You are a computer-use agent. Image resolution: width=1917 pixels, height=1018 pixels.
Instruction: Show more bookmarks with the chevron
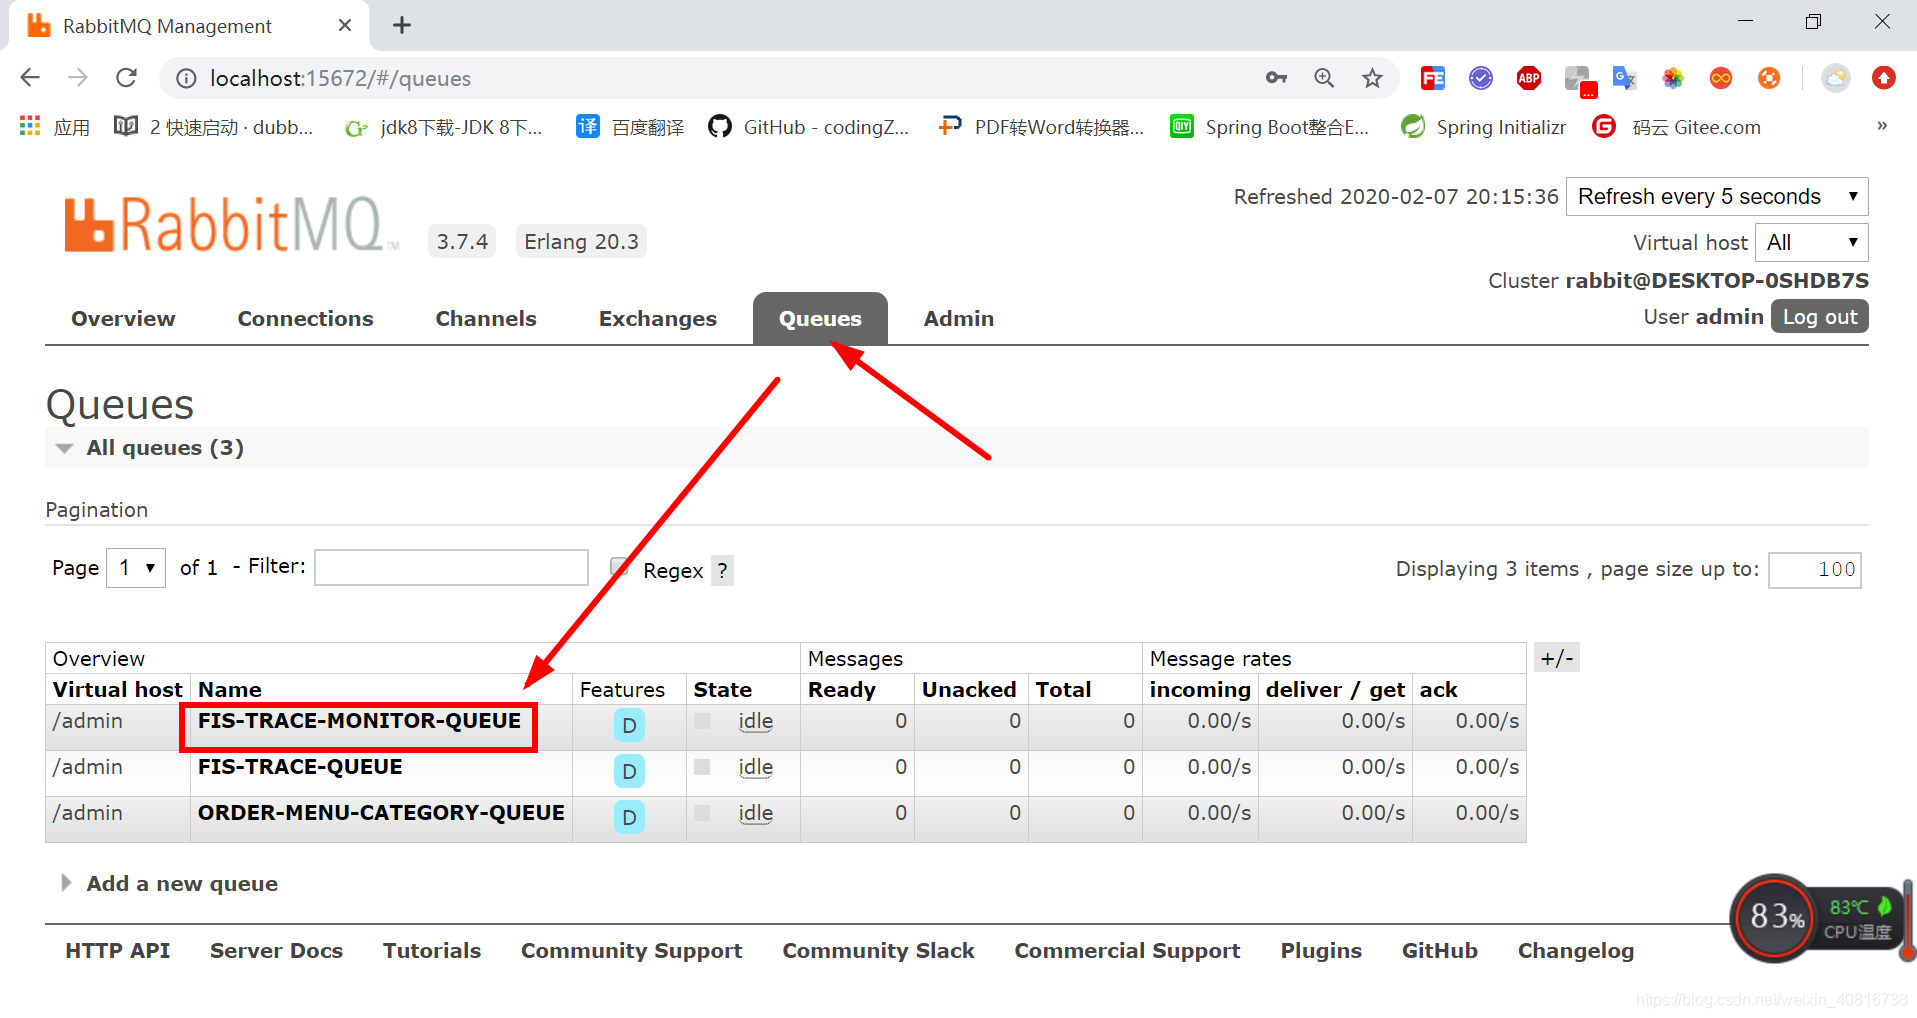[1882, 126]
